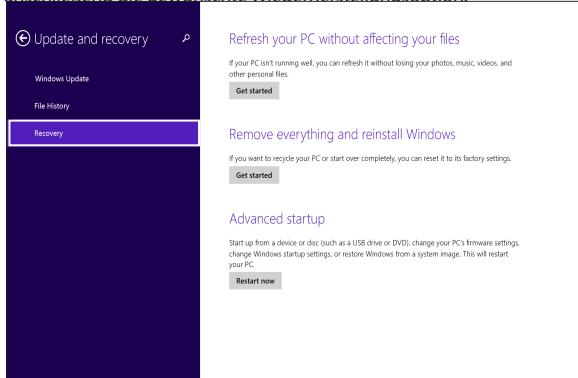The width and height of the screenshot is (578, 378).
Task: Go back using the circled arrow icon
Action: [x=23, y=38]
